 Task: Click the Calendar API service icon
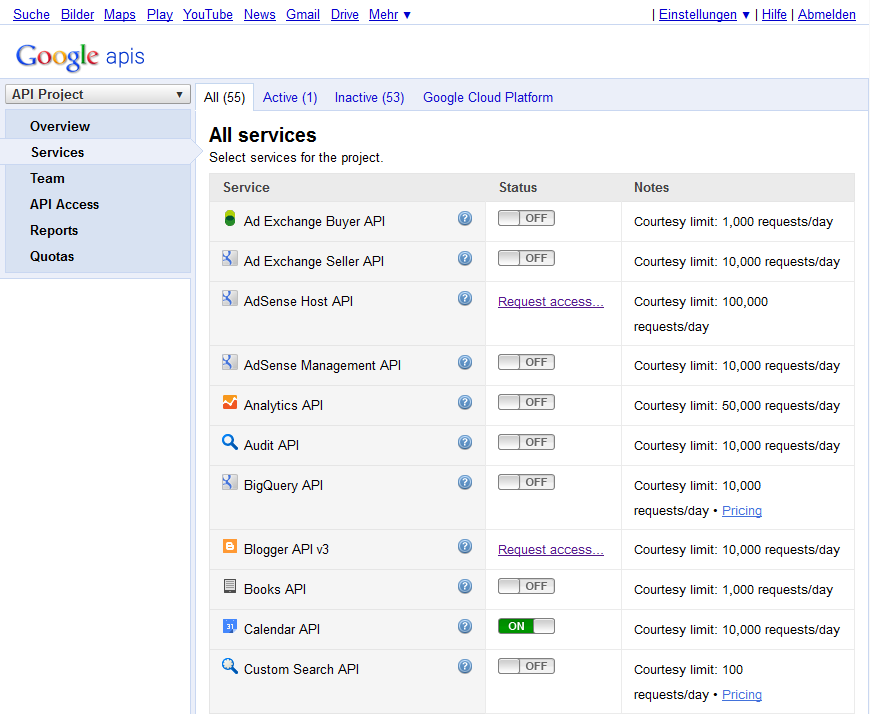coord(230,627)
